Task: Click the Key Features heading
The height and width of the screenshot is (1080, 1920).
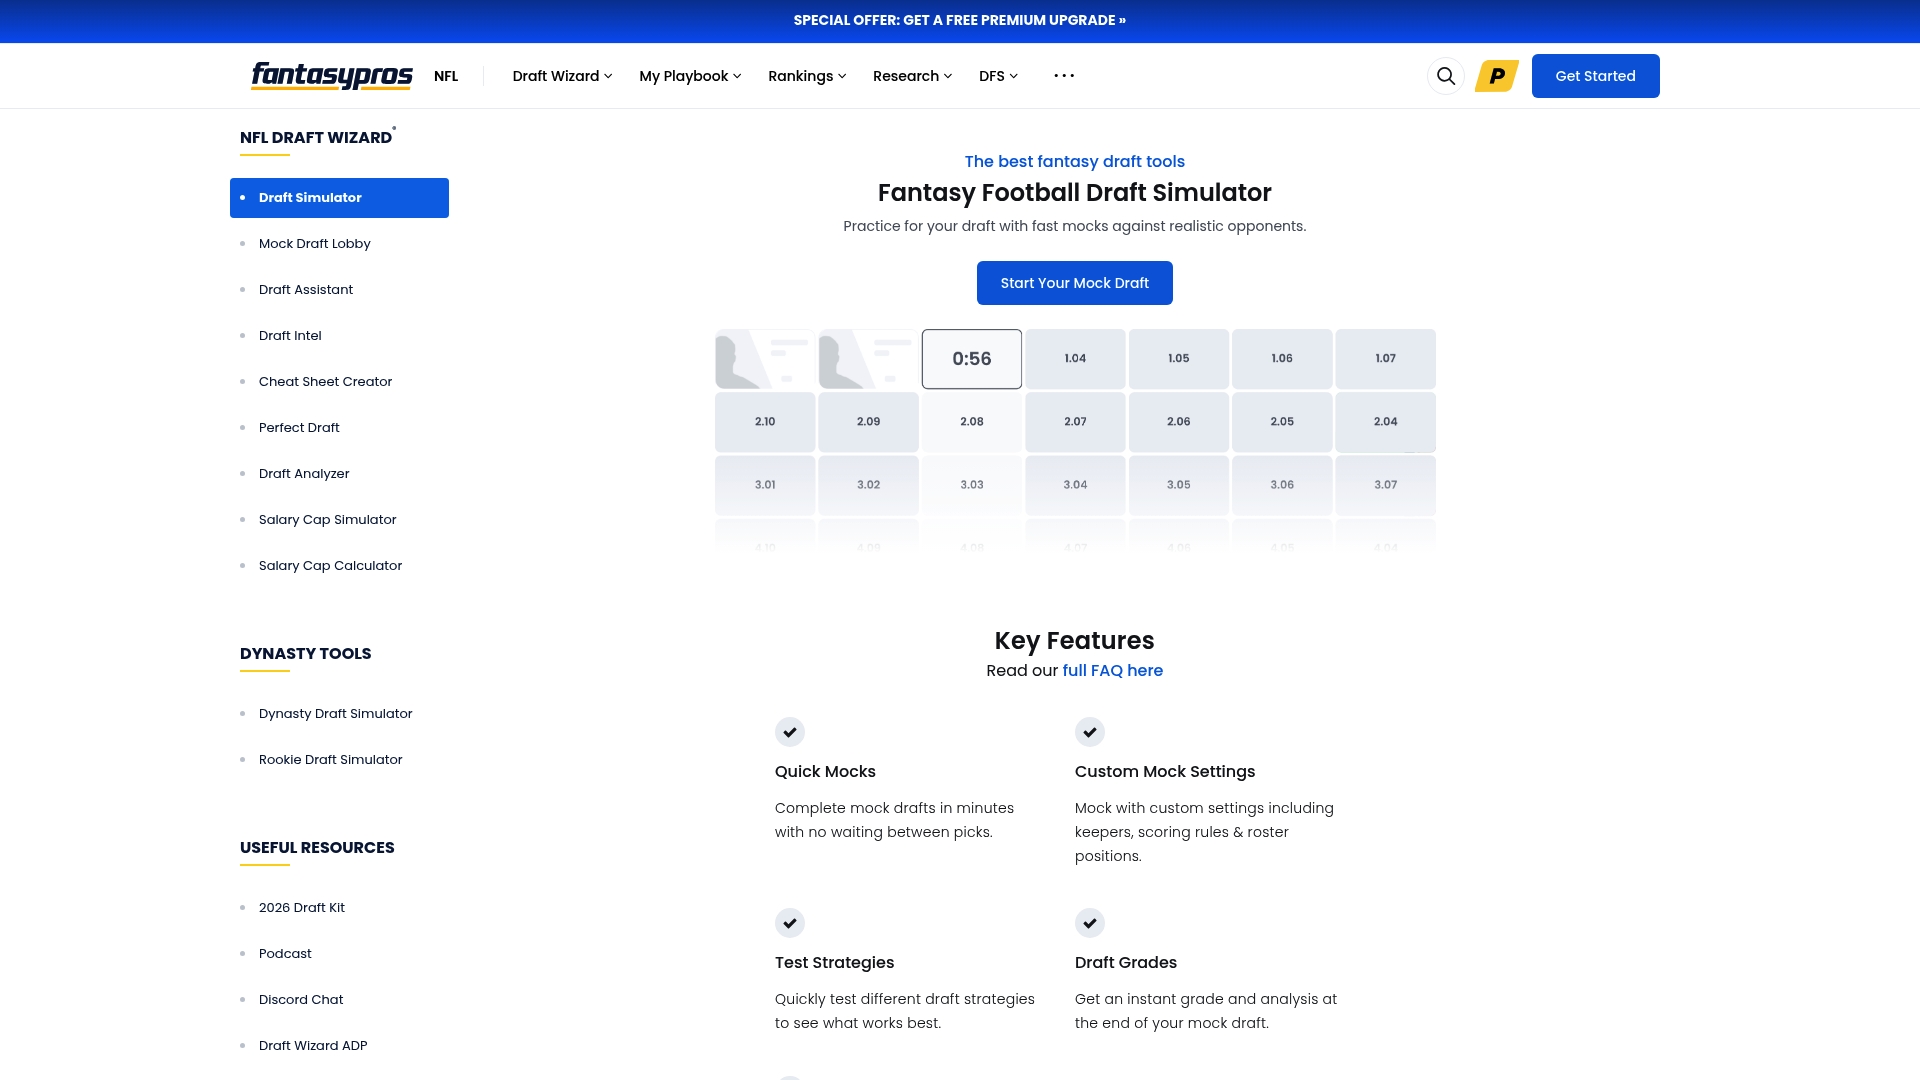Action: point(1074,641)
